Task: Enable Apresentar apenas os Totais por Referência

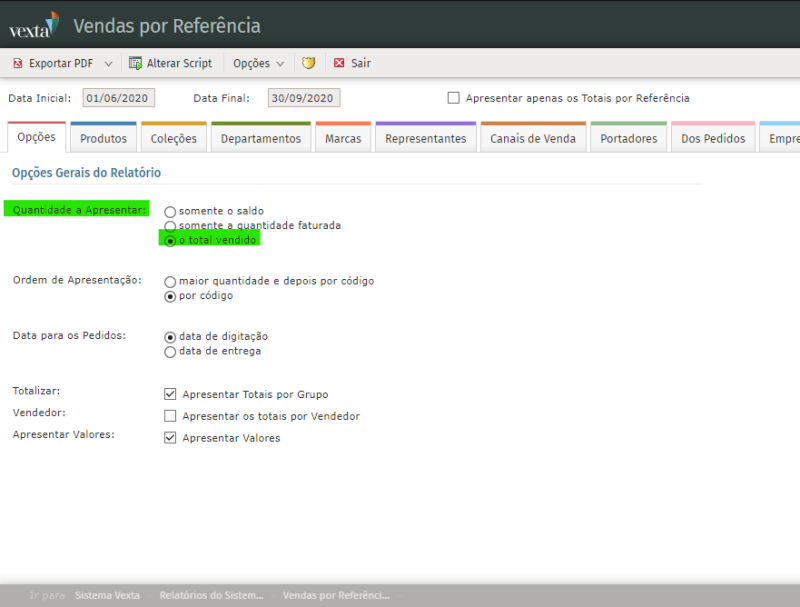Action: point(453,98)
